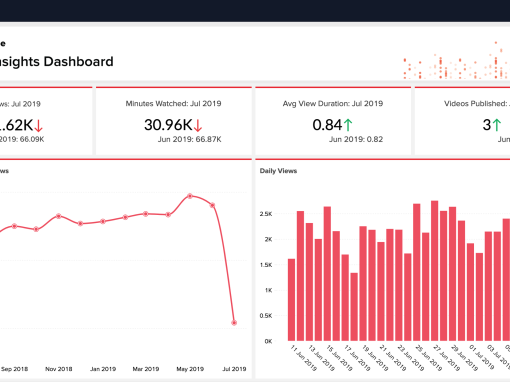Select the Nov 2018 line chart marker
The image size is (510, 382).
pyautogui.click(x=59, y=216)
